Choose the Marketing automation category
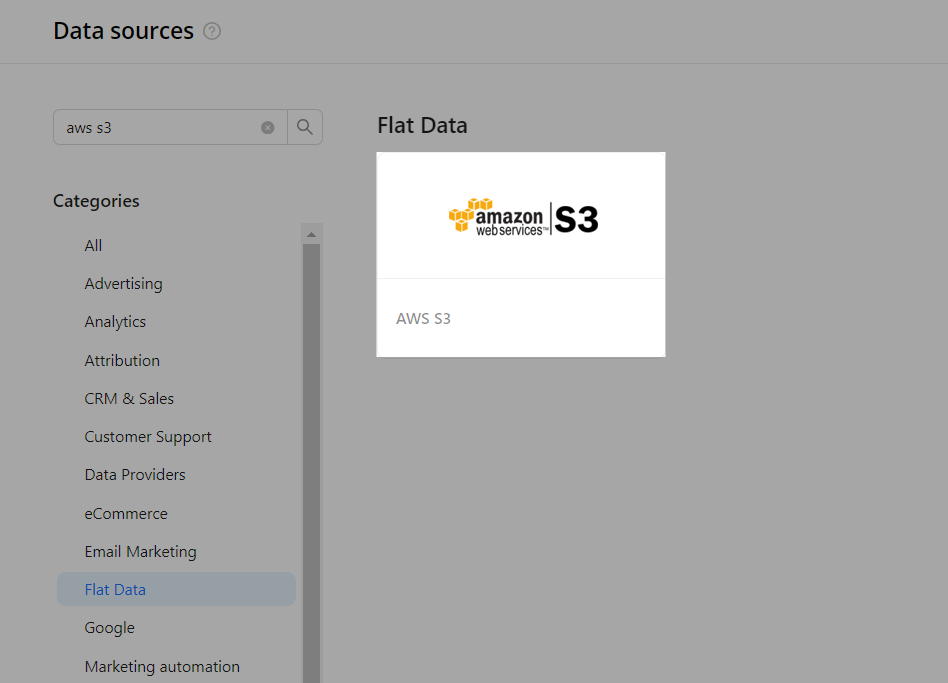The height and width of the screenshot is (683, 948). point(162,667)
